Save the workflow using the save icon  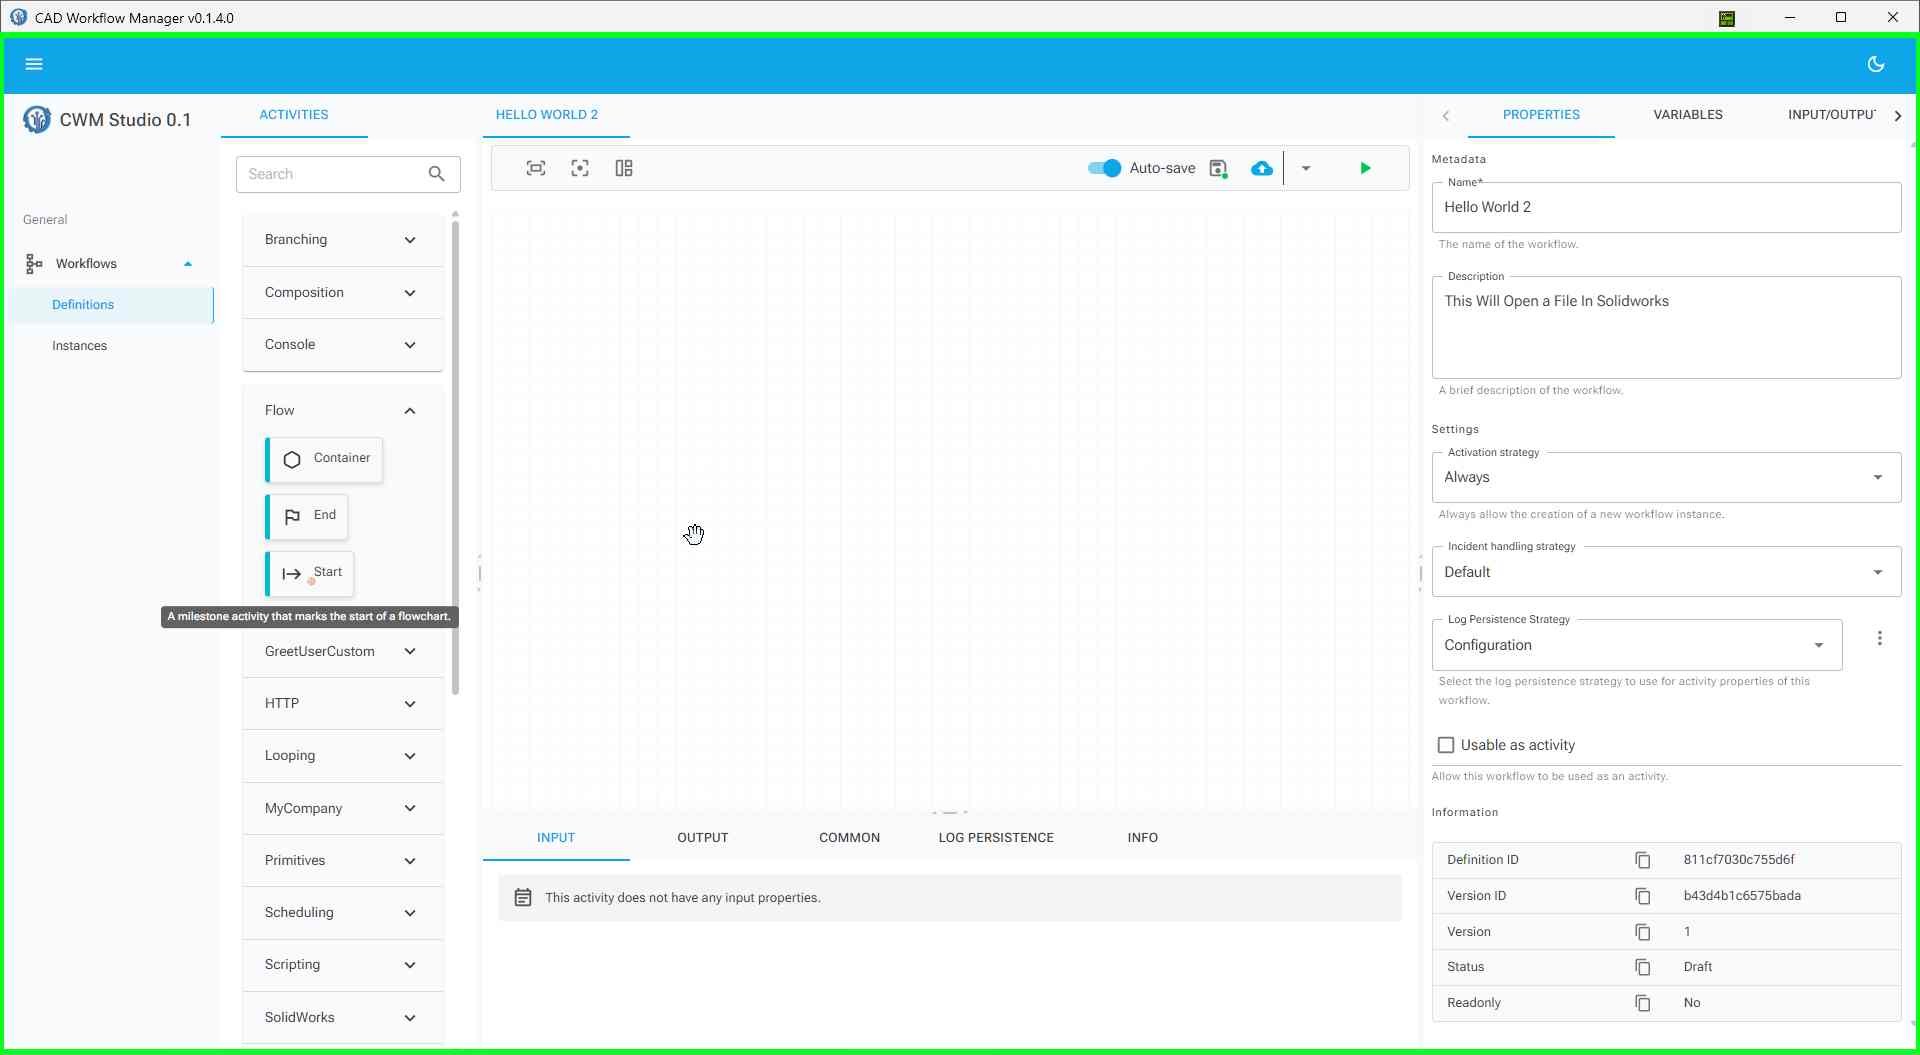[1217, 168]
